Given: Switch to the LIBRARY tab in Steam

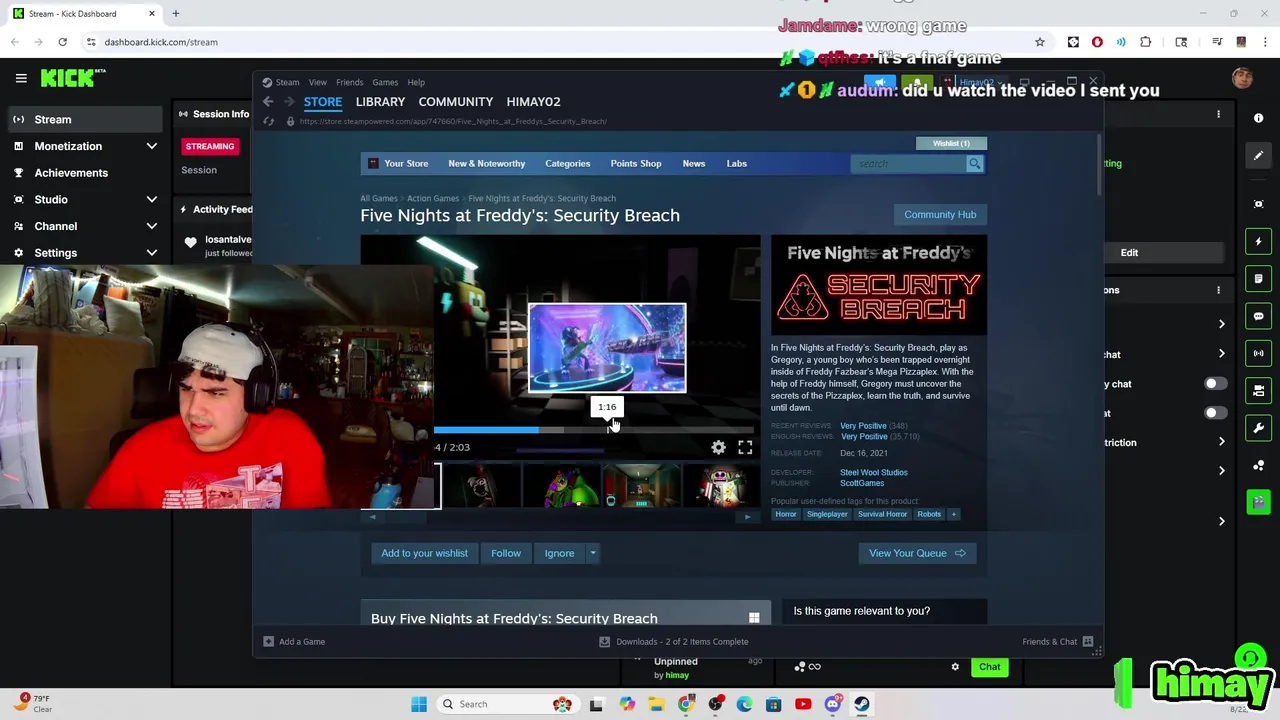Looking at the screenshot, I should click(x=380, y=102).
